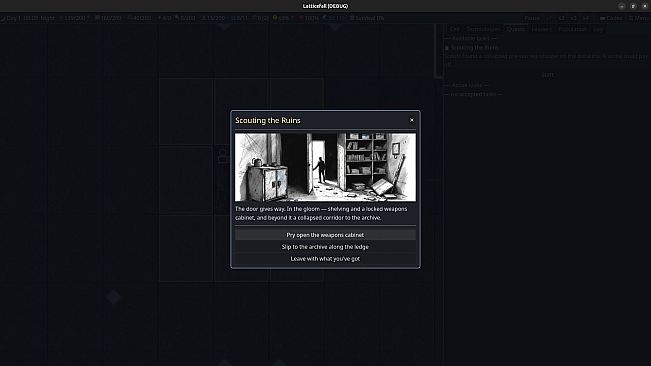Click the Scouting the Ruins dialog title
The image size is (651, 366).
point(268,120)
